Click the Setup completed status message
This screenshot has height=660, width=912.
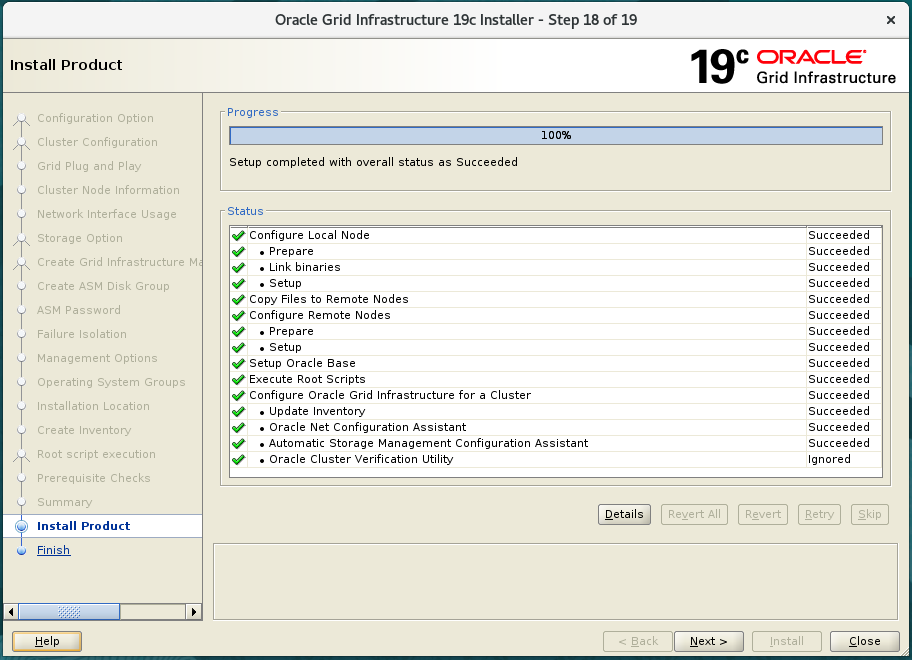(x=373, y=162)
